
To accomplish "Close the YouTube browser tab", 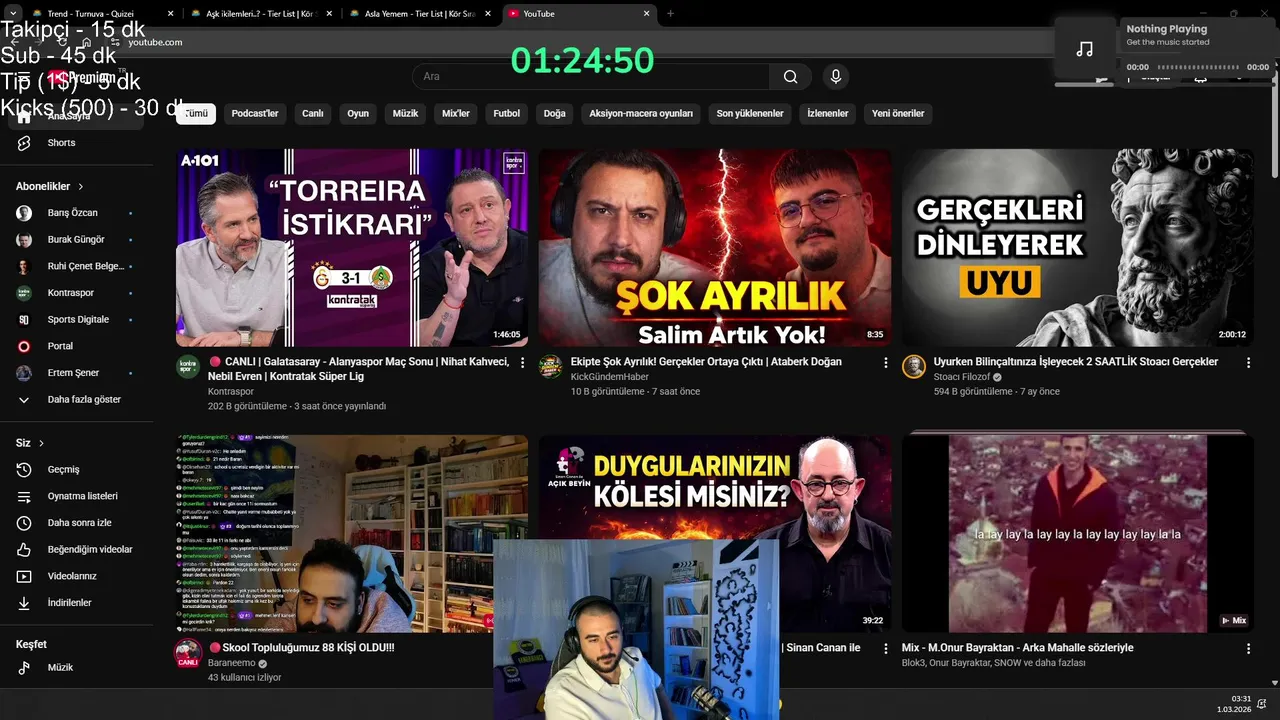I will click(646, 14).
